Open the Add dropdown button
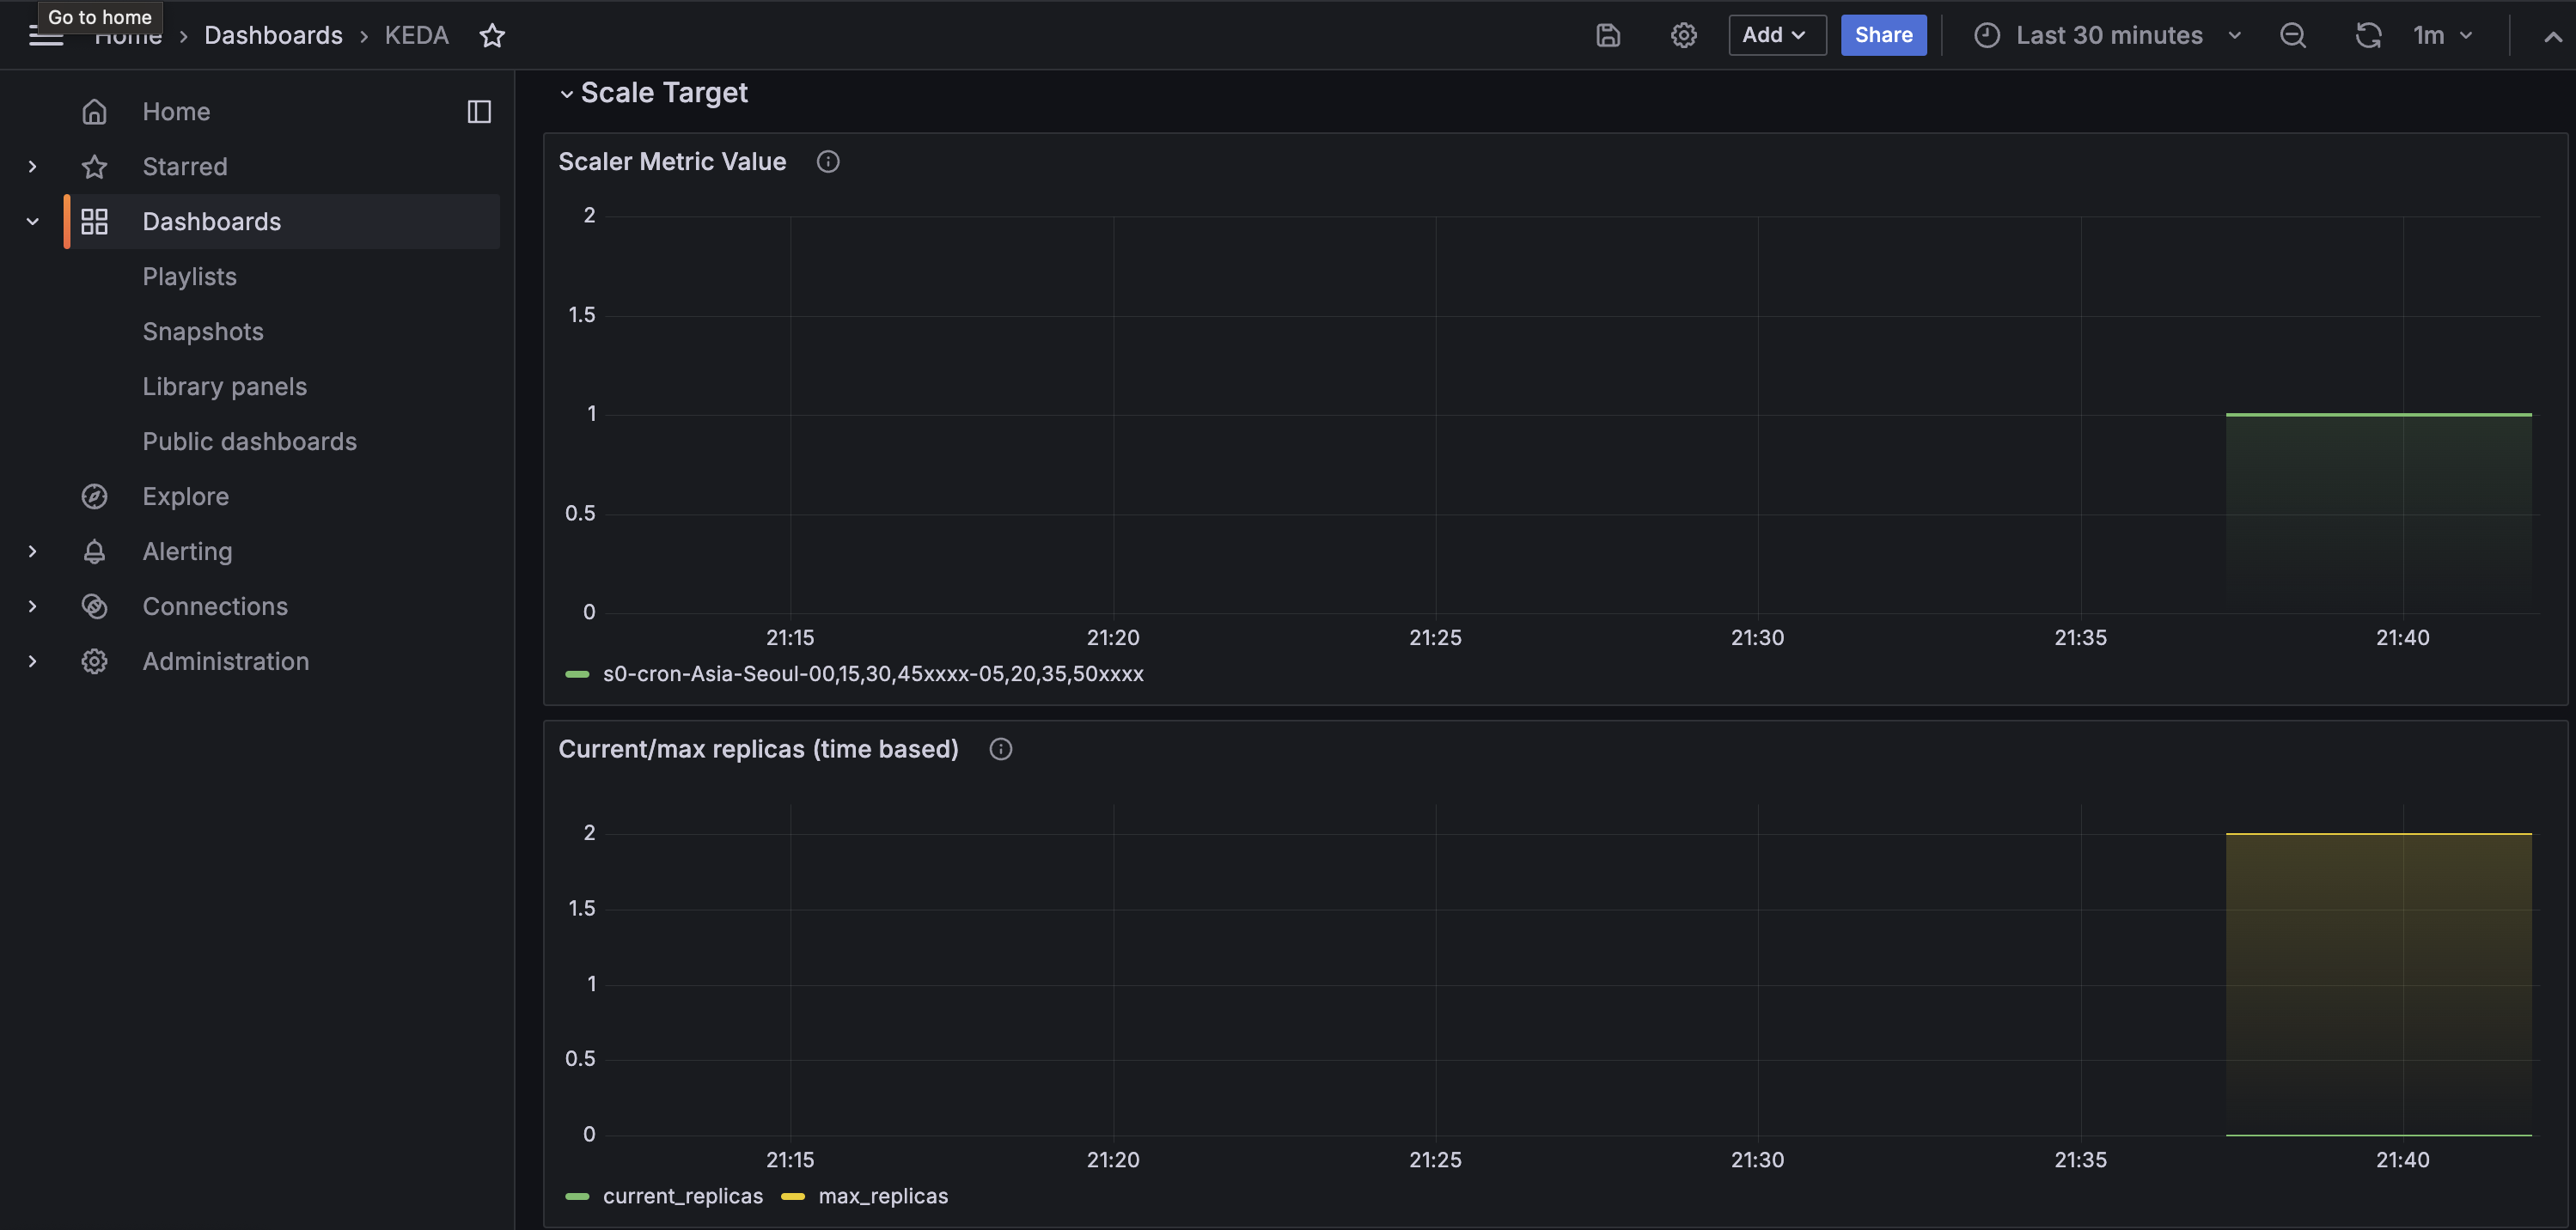The image size is (2576, 1230). tap(1776, 35)
